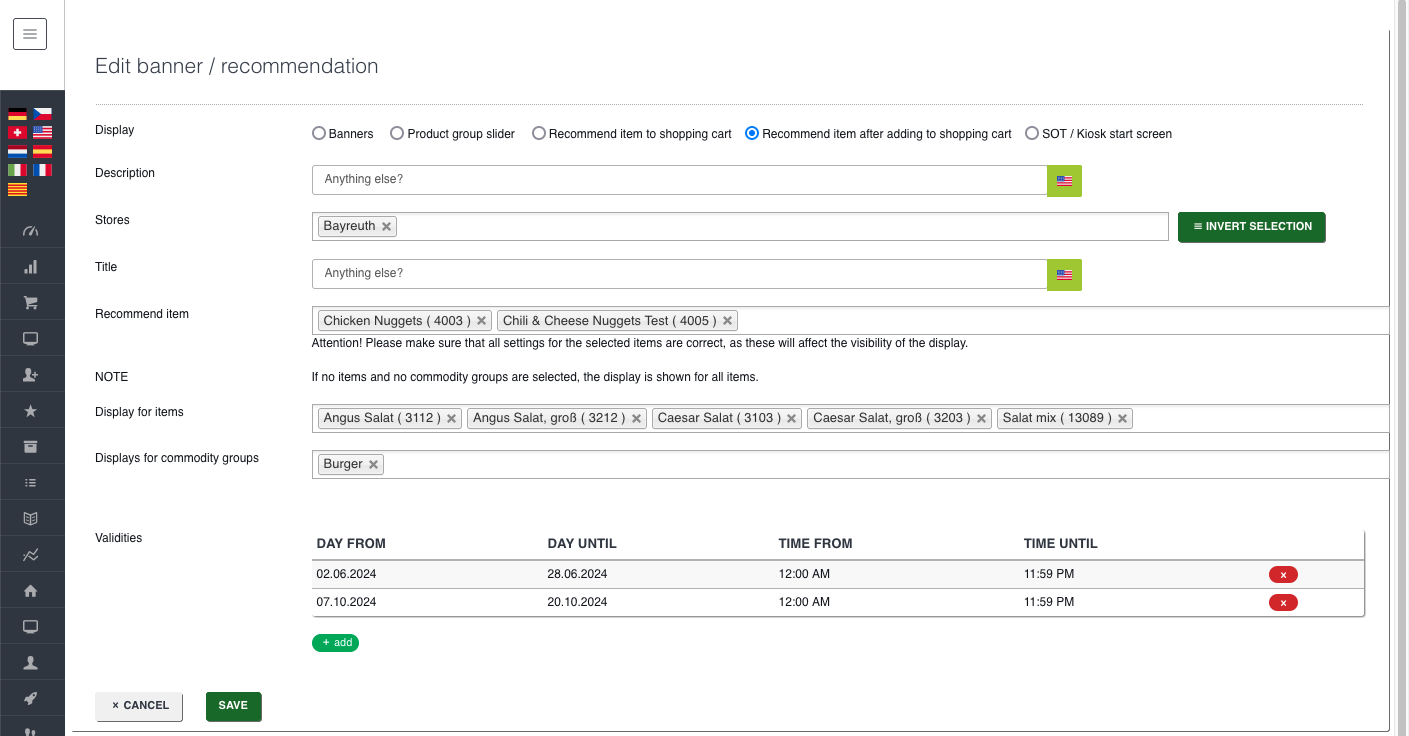Delete the validity starting 02.06.2024
The width and height of the screenshot is (1409, 736).
point(1283,575)
